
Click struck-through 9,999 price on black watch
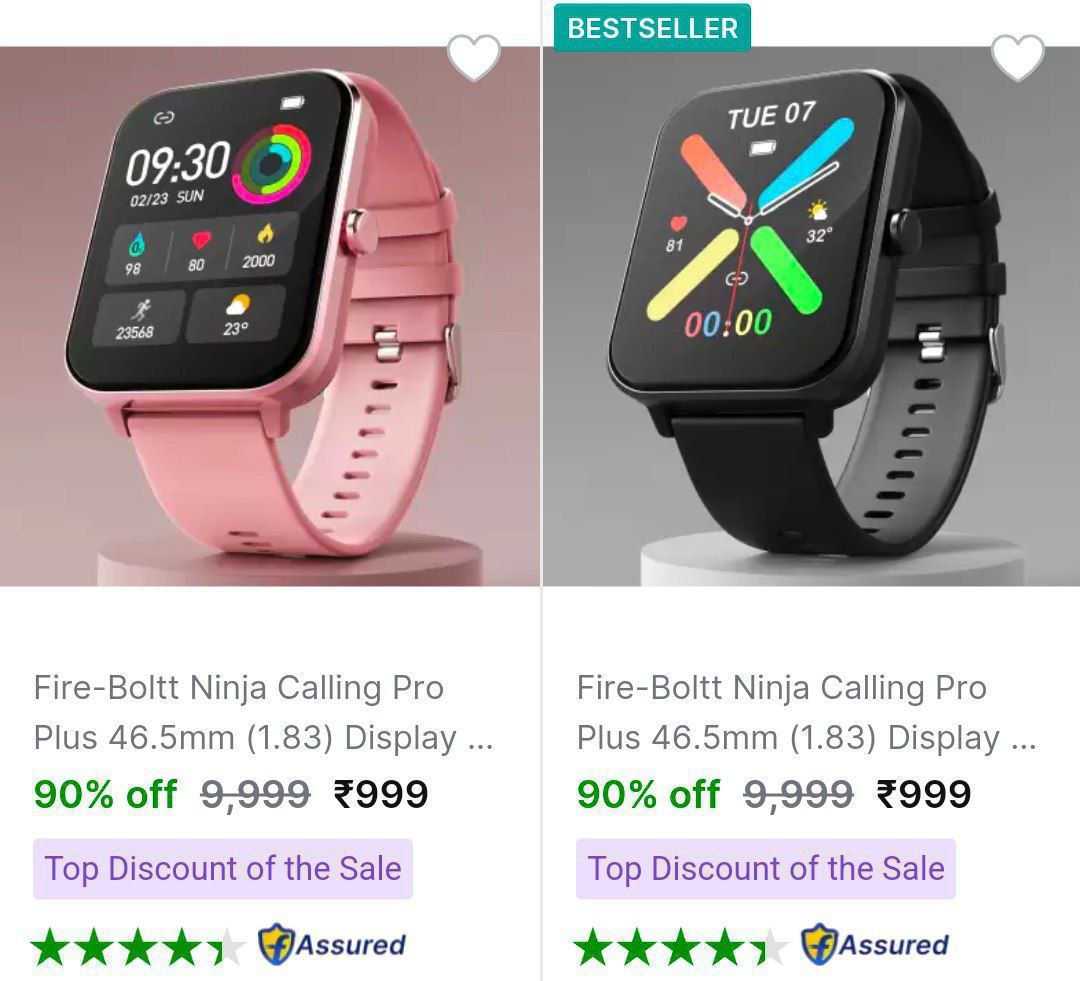[x=798, y=795]
